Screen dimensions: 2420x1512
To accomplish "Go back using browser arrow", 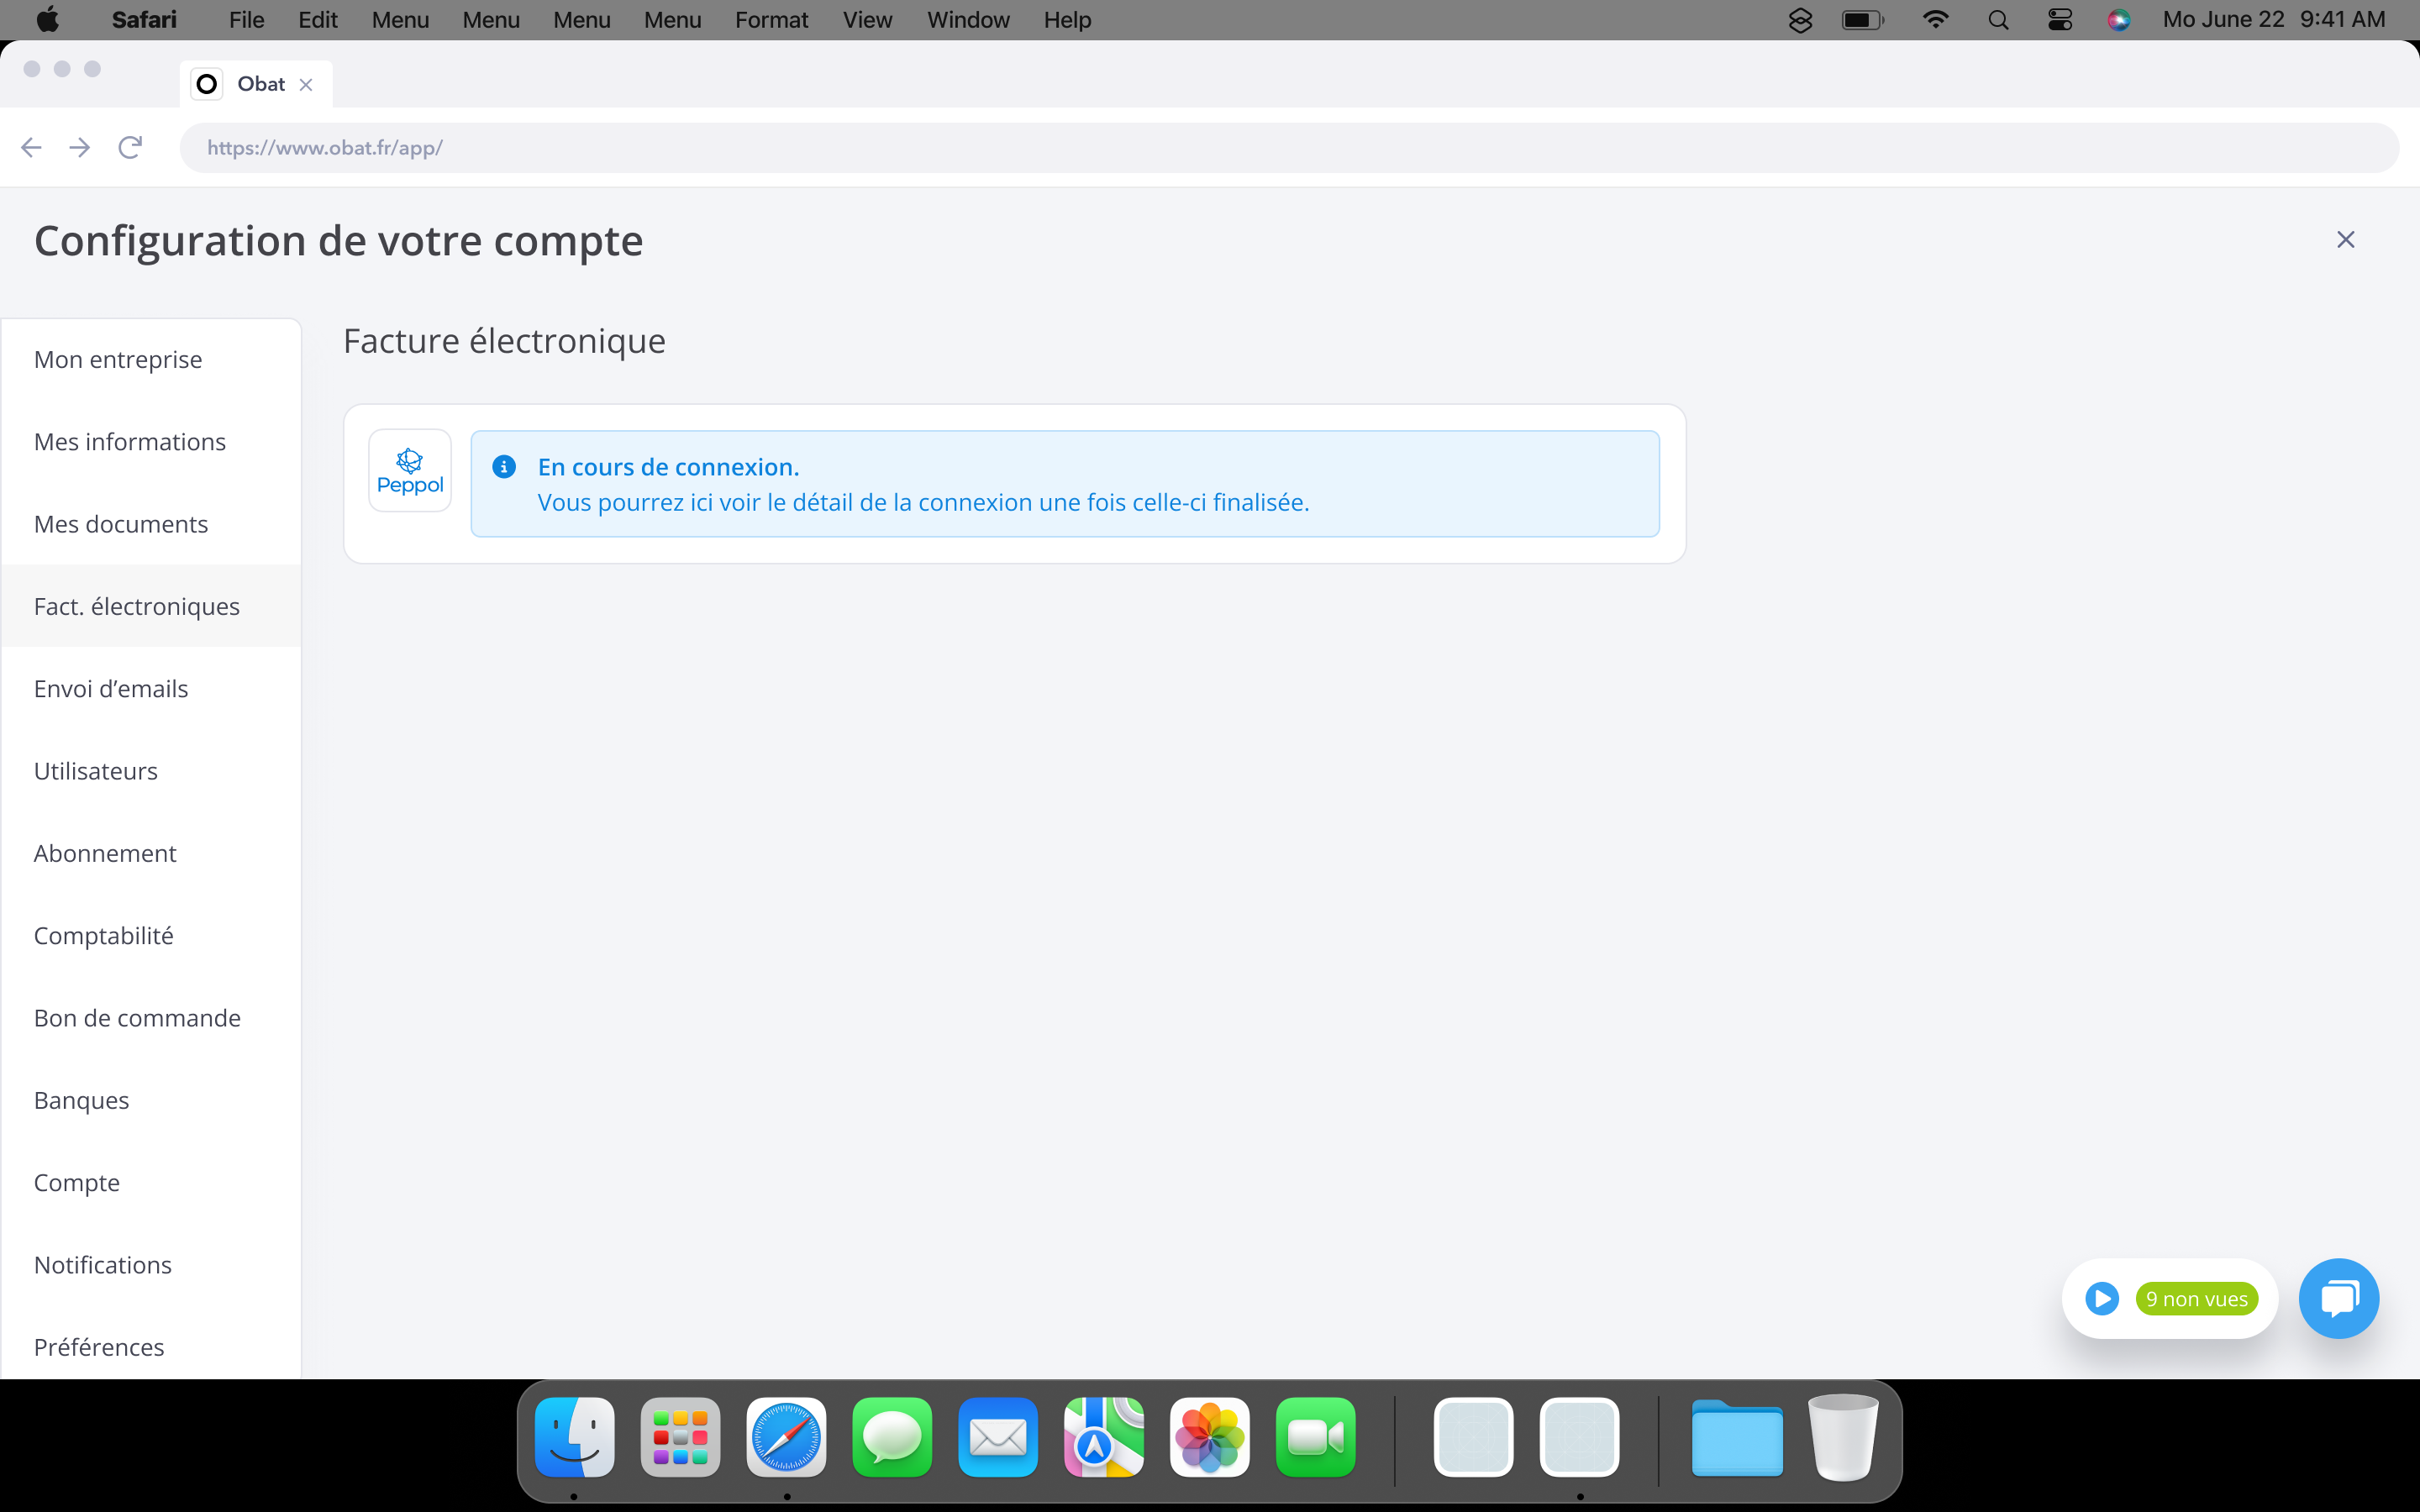I will [x=31, y=148].
